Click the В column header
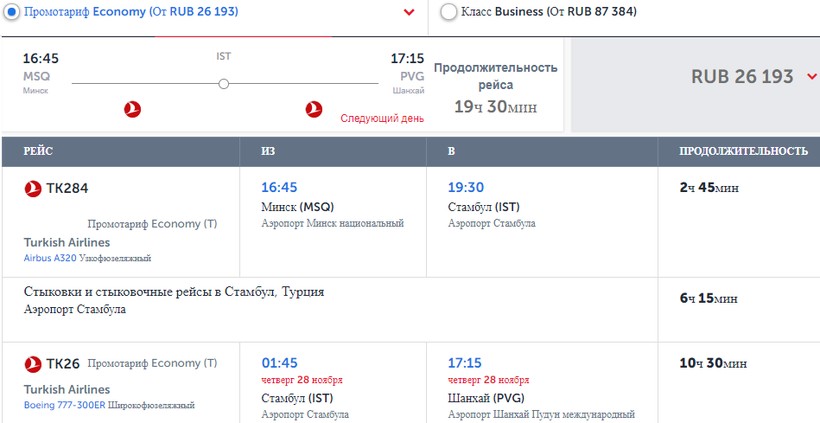The height and width of the screenshot is (423, 820). coord(452,151)
